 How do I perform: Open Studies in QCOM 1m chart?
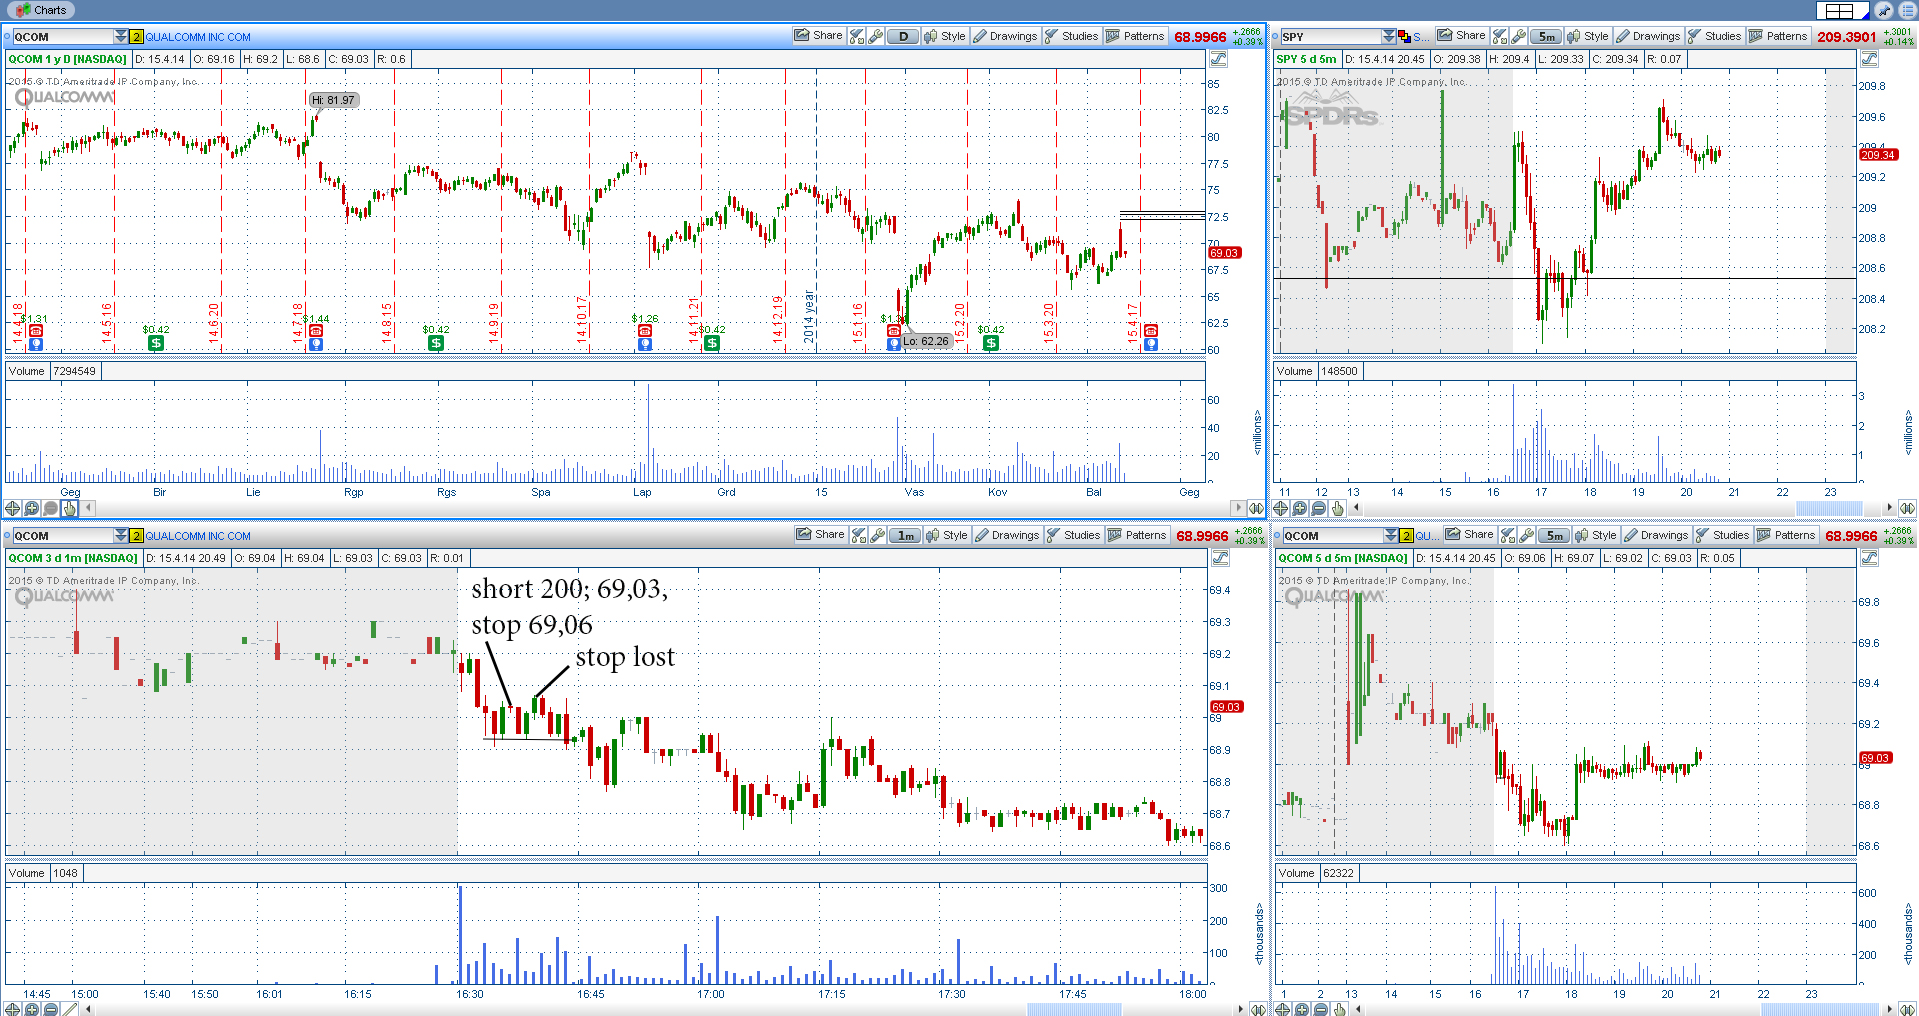tap(1073, 535)
